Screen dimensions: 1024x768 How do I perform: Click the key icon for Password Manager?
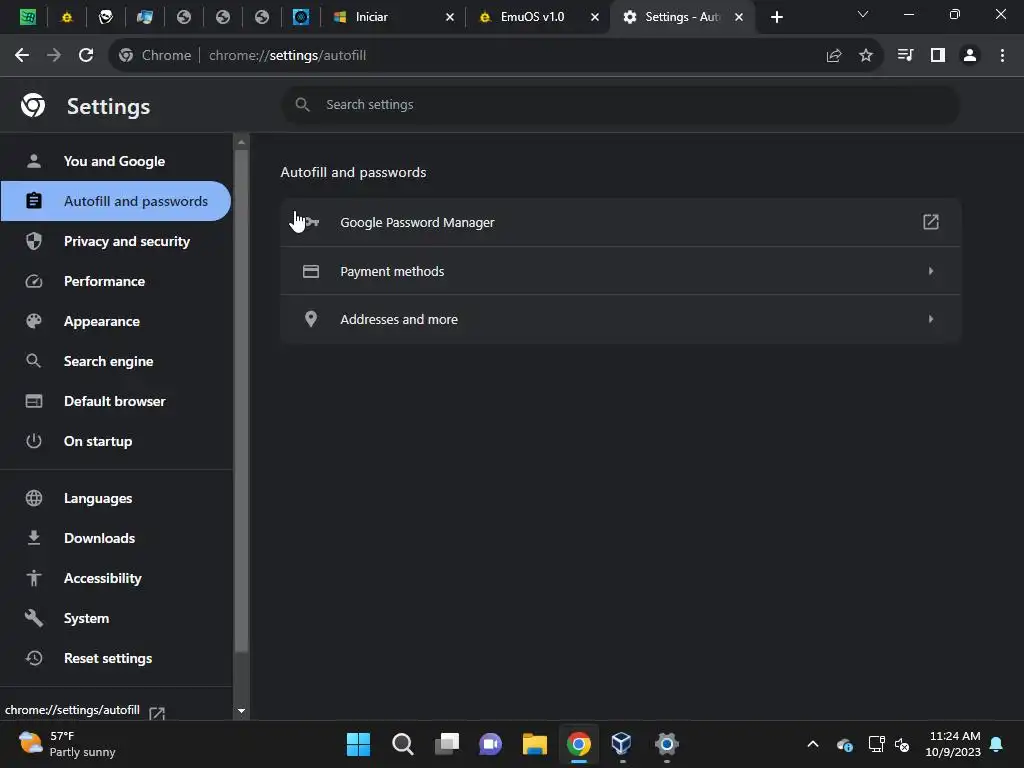[x=311, y=223]
